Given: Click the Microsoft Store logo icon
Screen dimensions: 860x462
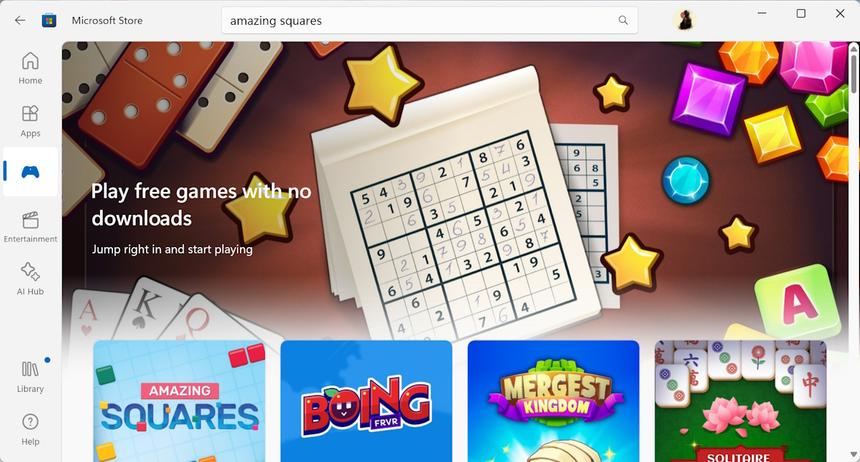Looking at the screenshot, I should coord(49,20).
